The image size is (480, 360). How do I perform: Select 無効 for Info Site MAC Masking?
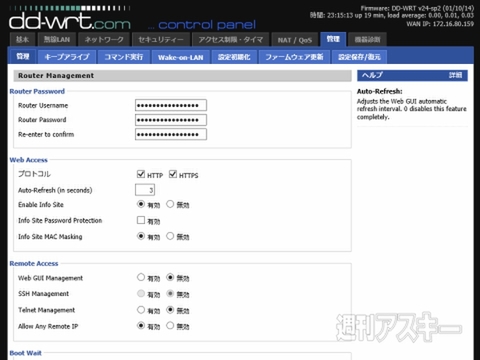click(x=170, y=236)
